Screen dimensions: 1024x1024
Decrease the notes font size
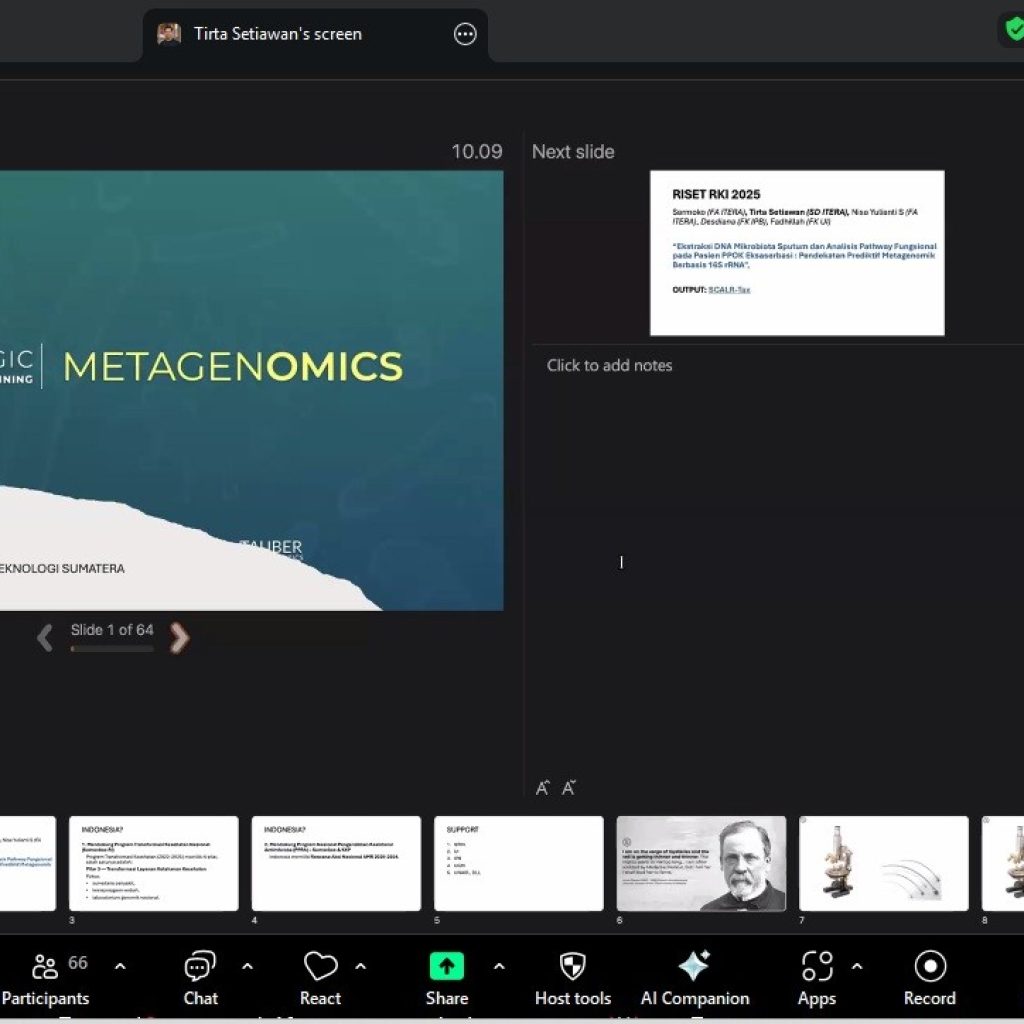(x=568, y=788)
